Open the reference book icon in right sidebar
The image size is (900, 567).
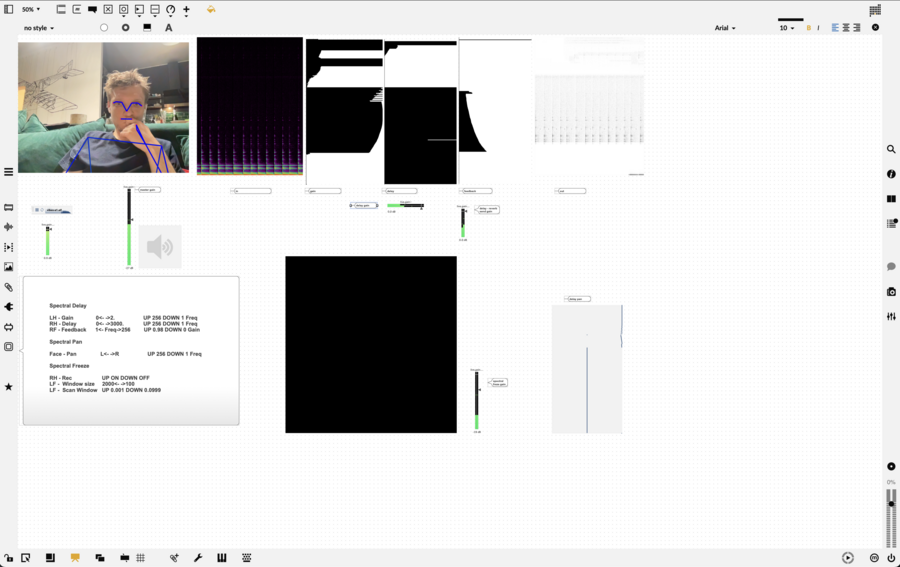pyautogui.click(x=891, y=199)
